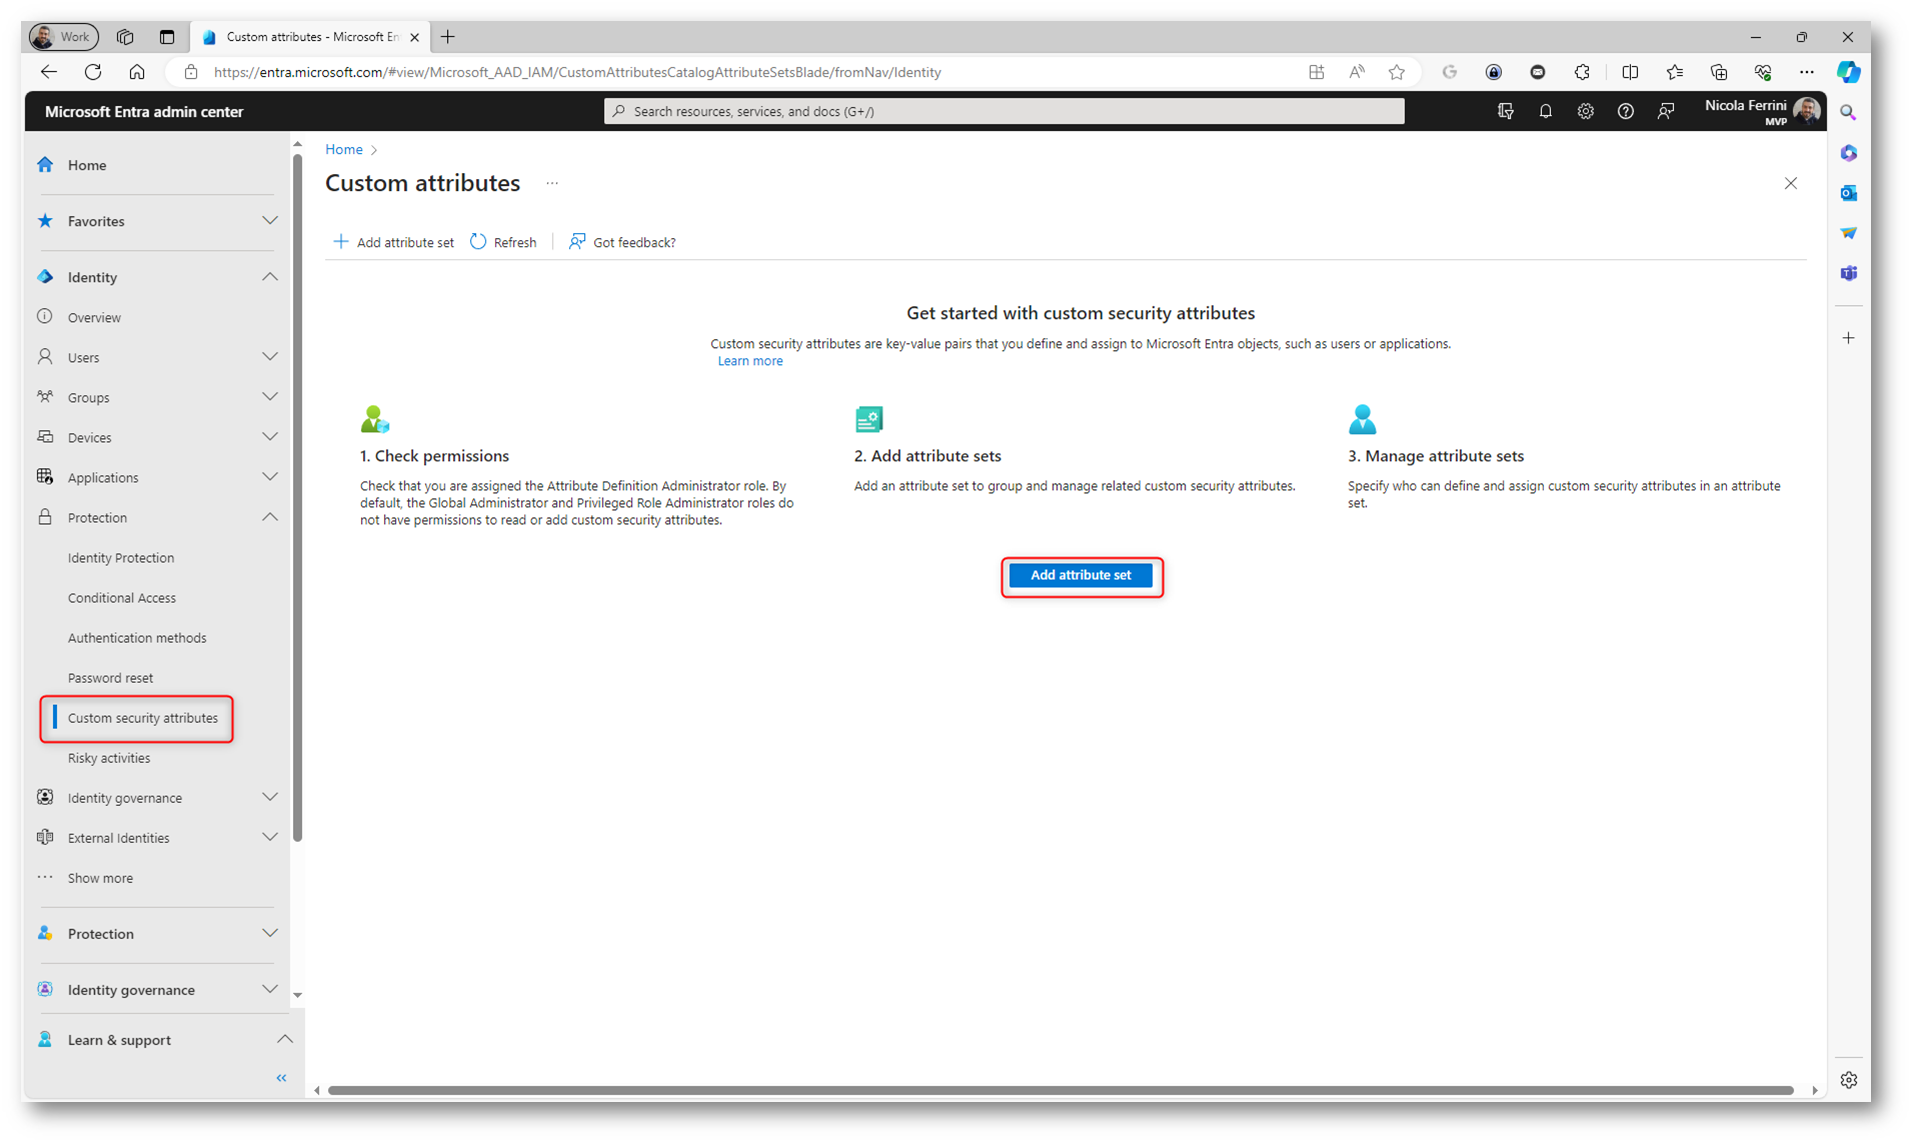Add a sidebar app with plus icon
This screenshot has height=1144, width=1913.
(1848, 338)
